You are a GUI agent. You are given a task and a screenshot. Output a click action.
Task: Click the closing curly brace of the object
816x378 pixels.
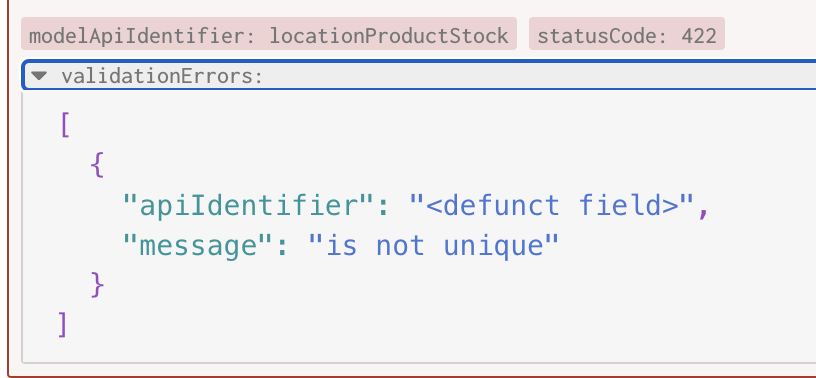coord(97,285)
